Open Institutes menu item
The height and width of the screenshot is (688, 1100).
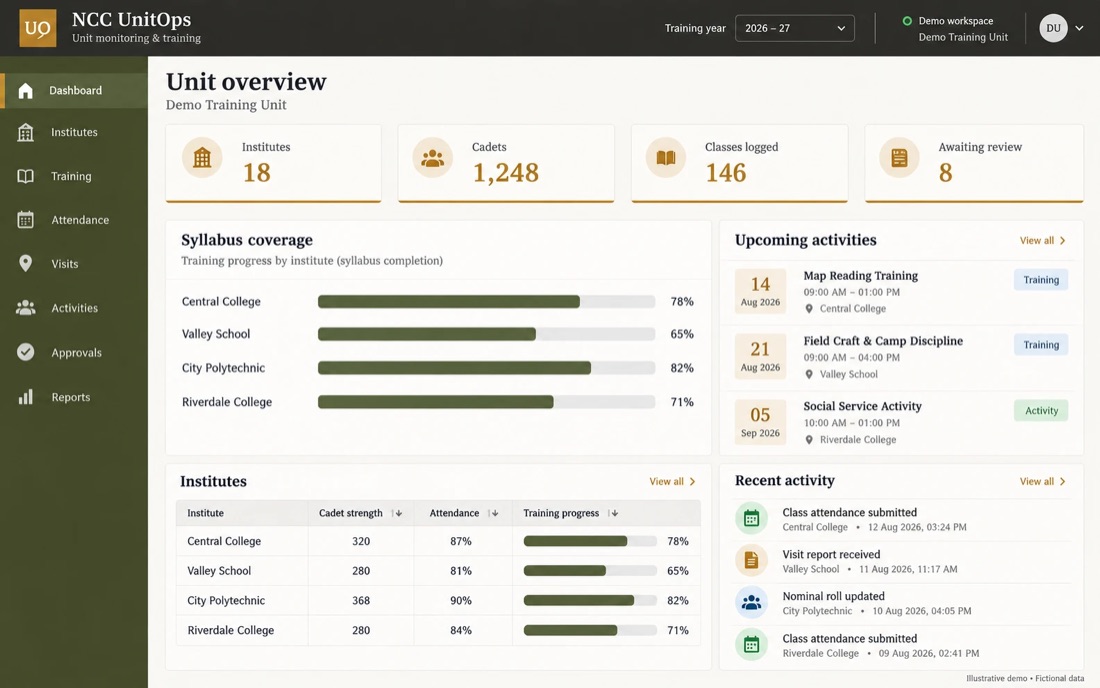pos(74,132)
